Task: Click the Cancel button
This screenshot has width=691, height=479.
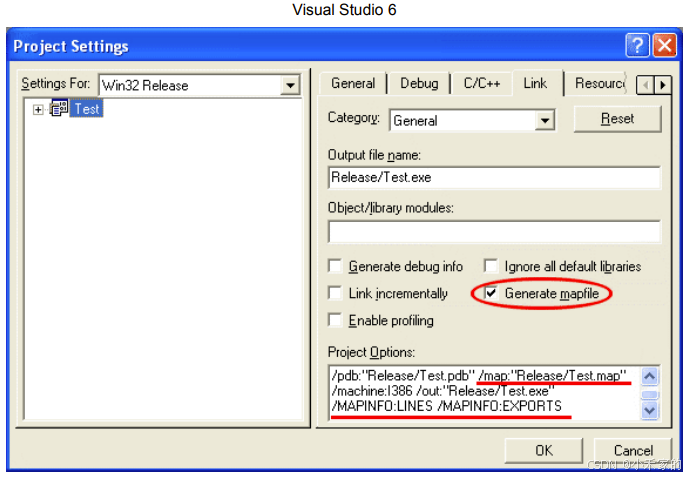Action: coord(633,450)
